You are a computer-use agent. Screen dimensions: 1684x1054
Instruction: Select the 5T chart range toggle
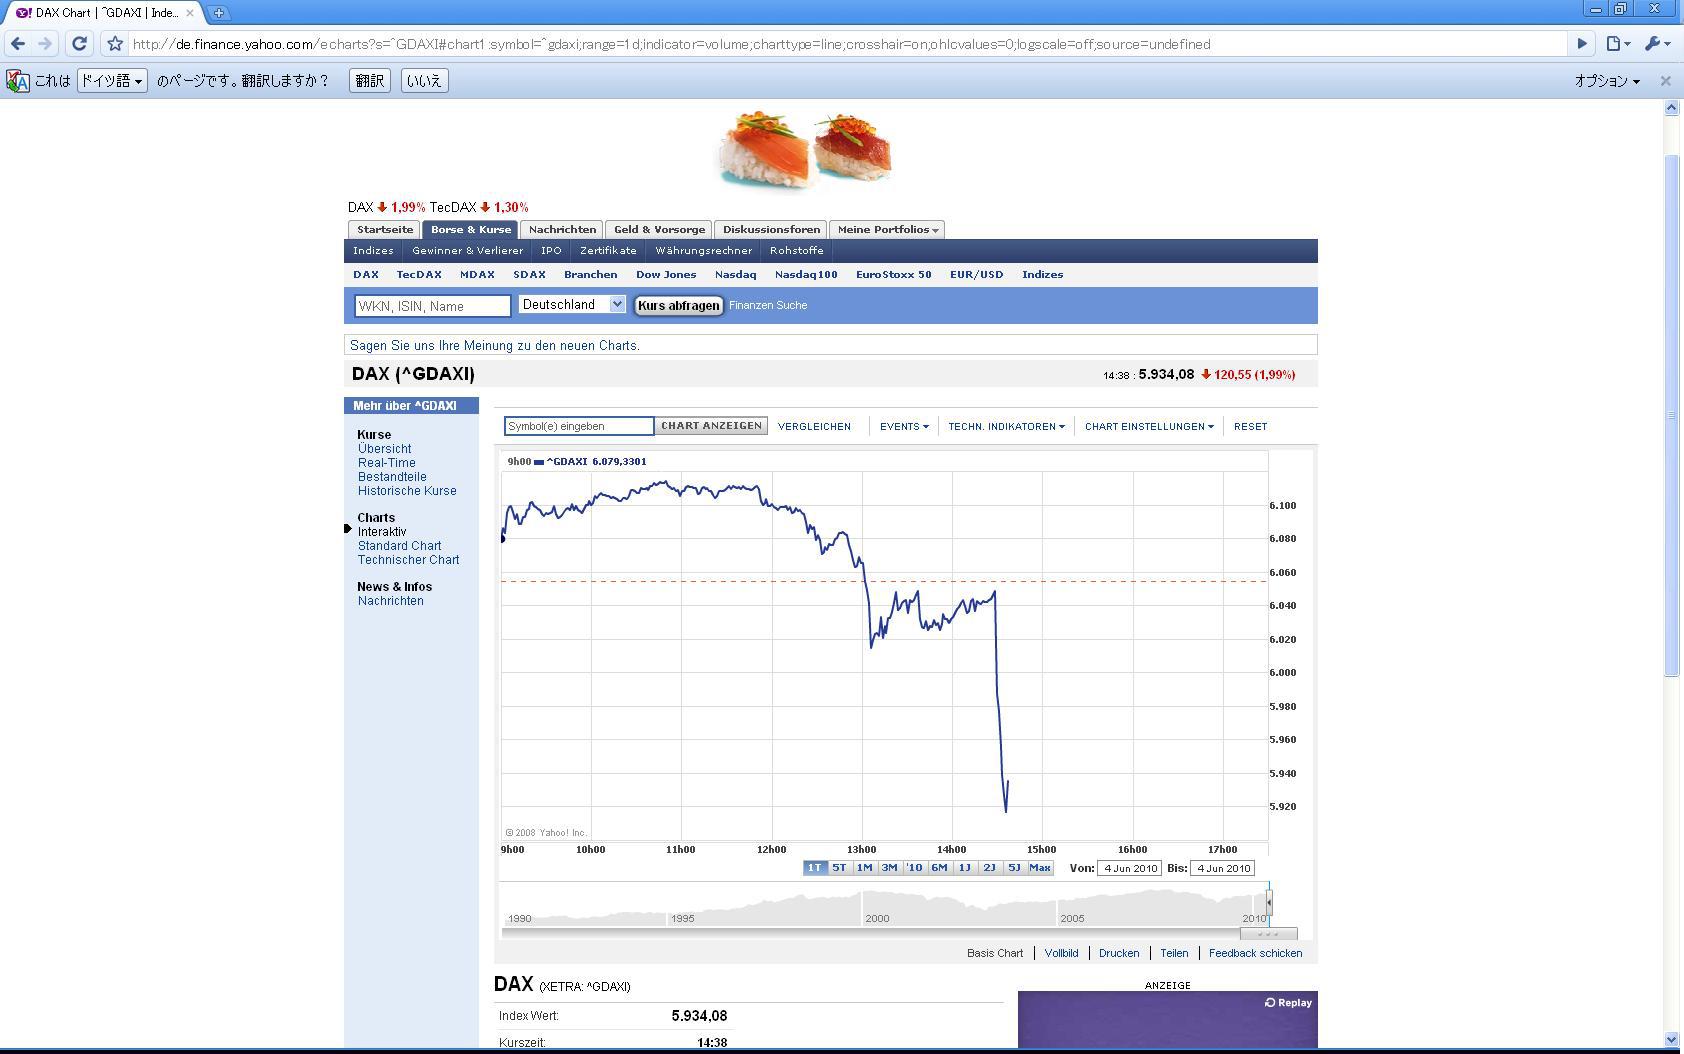point(839,868)
